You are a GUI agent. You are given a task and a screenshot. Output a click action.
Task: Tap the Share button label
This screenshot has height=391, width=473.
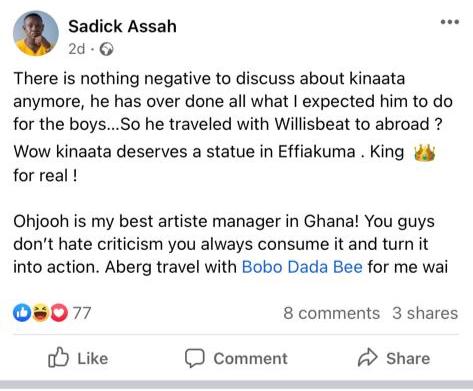click(408, 359)
